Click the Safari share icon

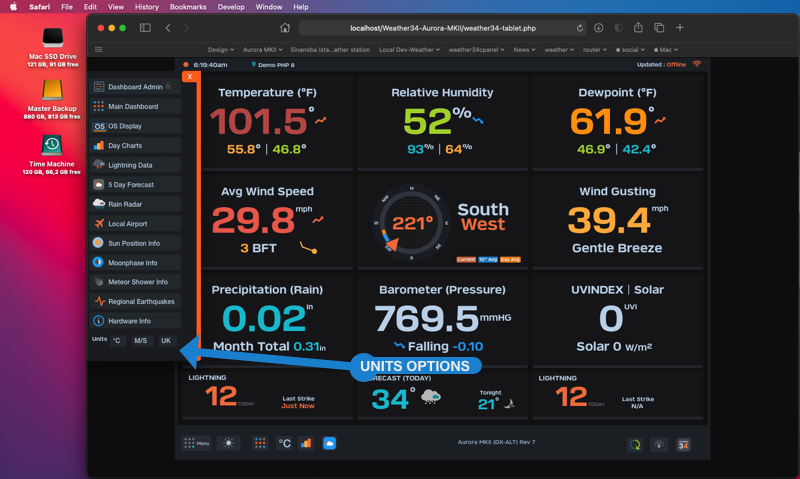pos(638,28)
